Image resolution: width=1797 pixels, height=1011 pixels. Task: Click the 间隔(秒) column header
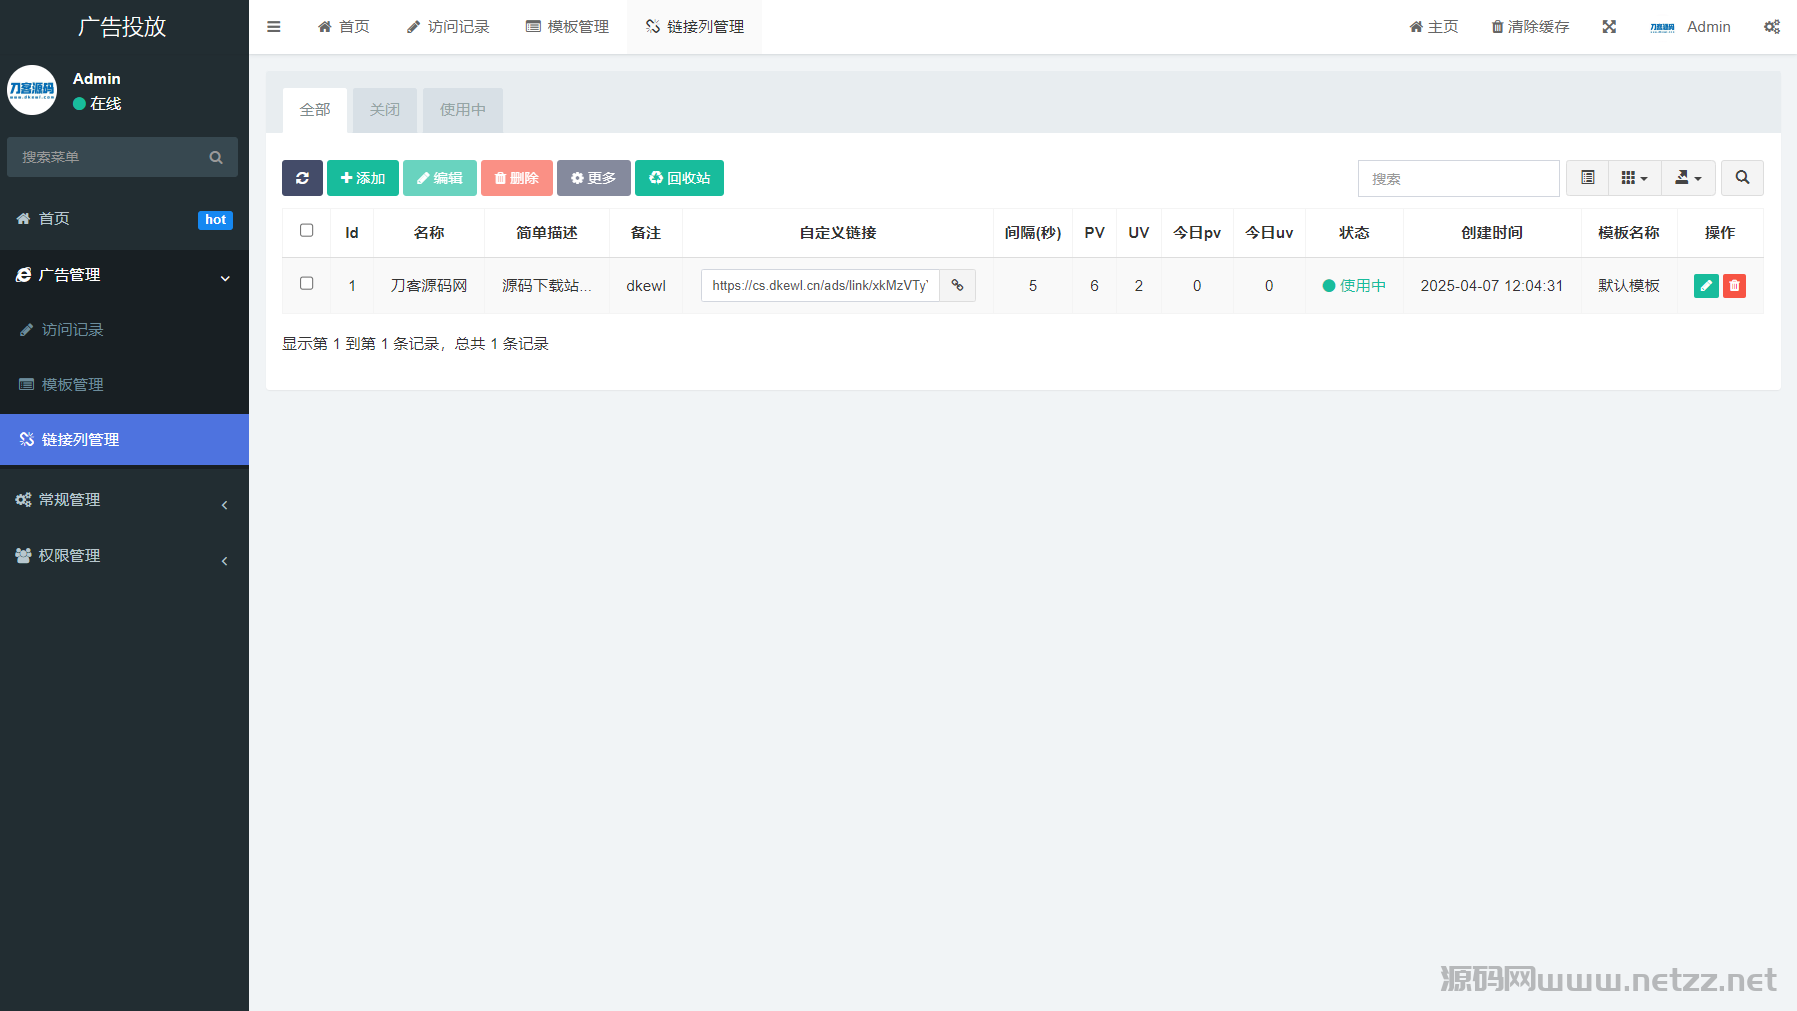pos(1033,233)
